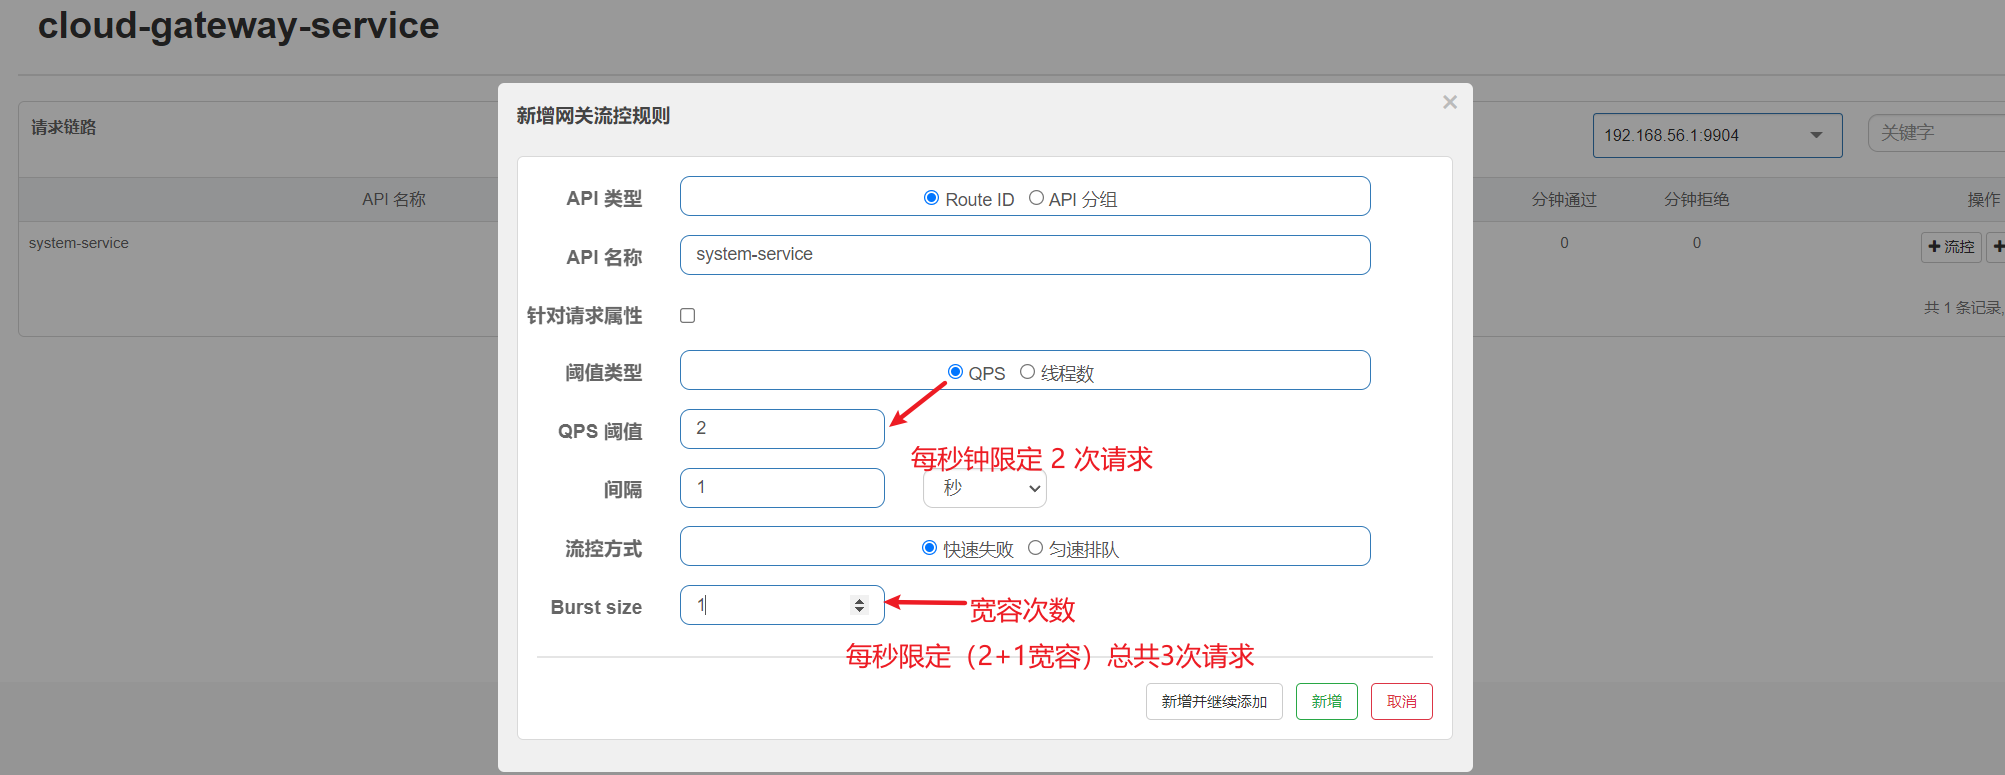Image resolution: width=2005 pixels, height=775 pixels.
Task: Select 线程数 threshold type
Action: [x=1027, y=372]
